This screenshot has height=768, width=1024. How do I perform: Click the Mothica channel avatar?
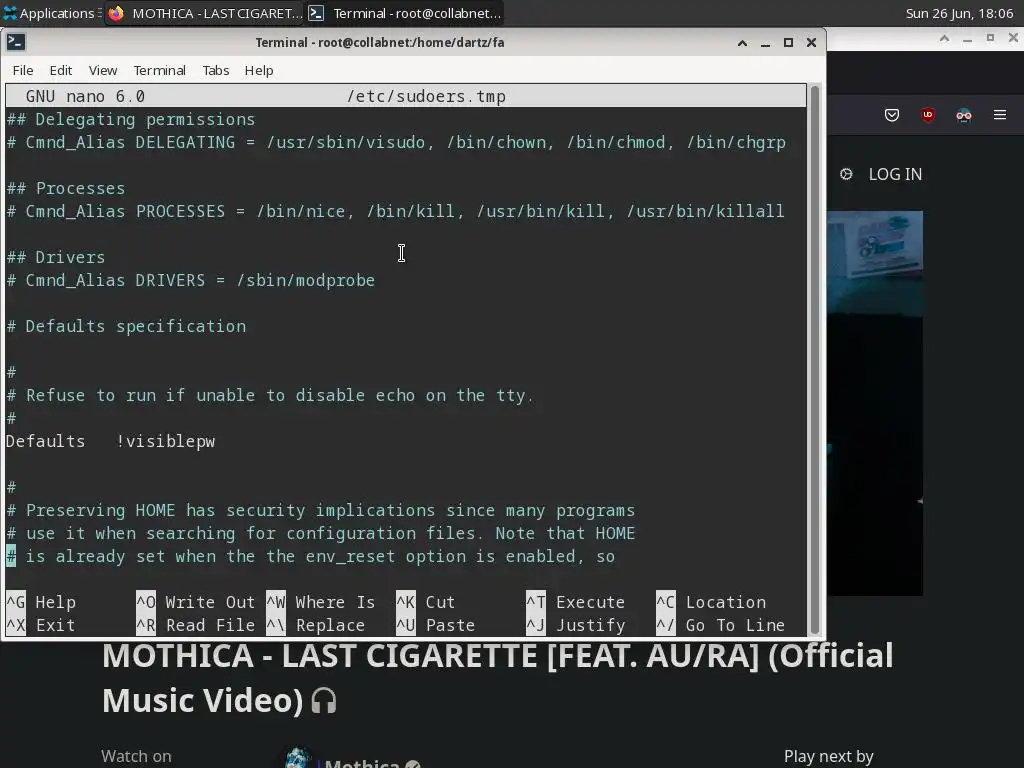pos(298,759)
